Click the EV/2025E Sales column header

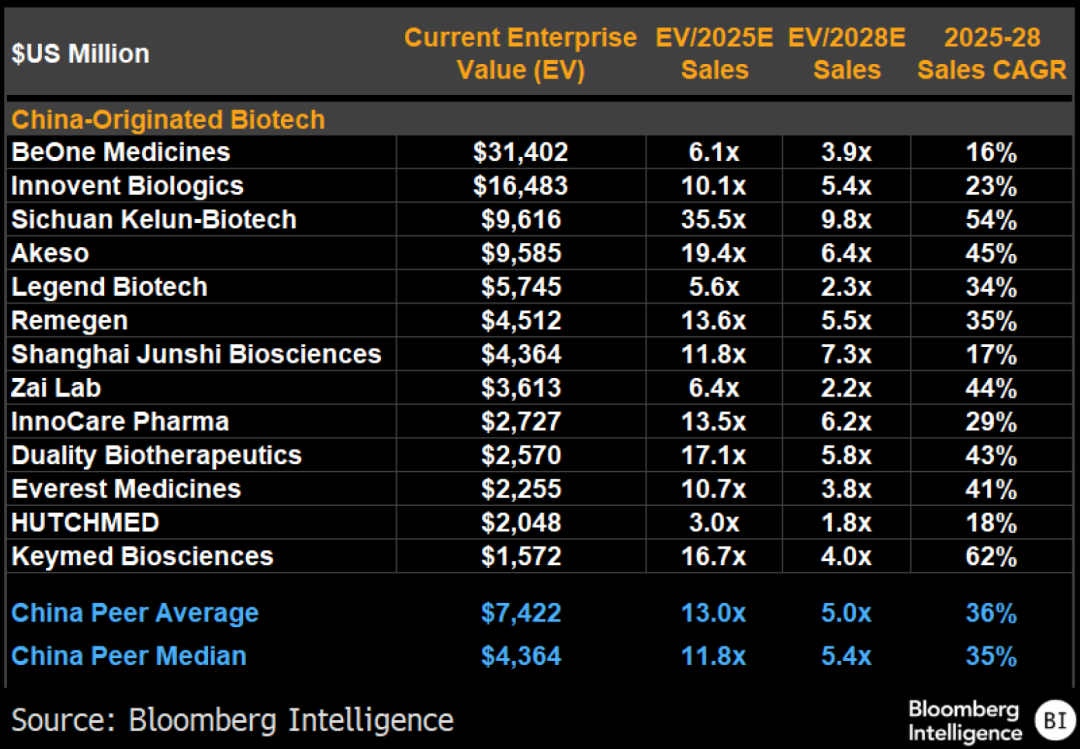(x=714, y=54)
